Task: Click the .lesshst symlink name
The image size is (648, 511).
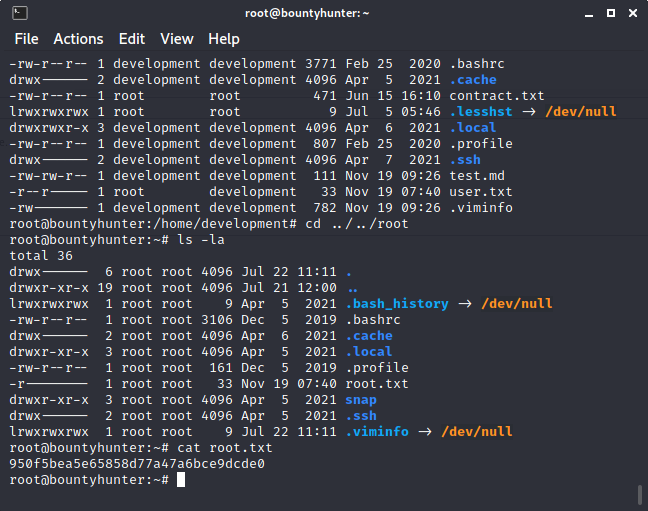Action: point(481,112)
